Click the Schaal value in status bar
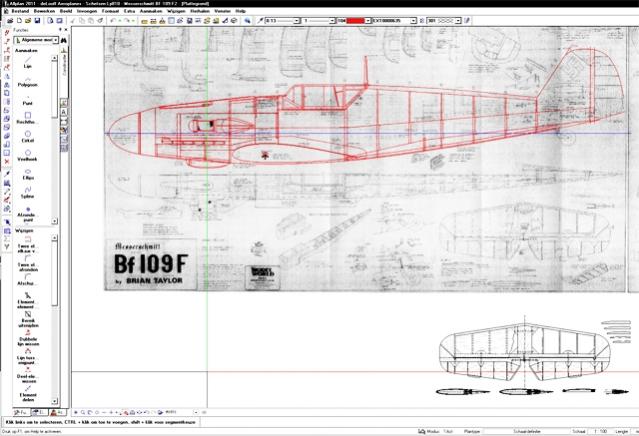Image resolution: width=639 pixels, height=436 pixels. 600,431
